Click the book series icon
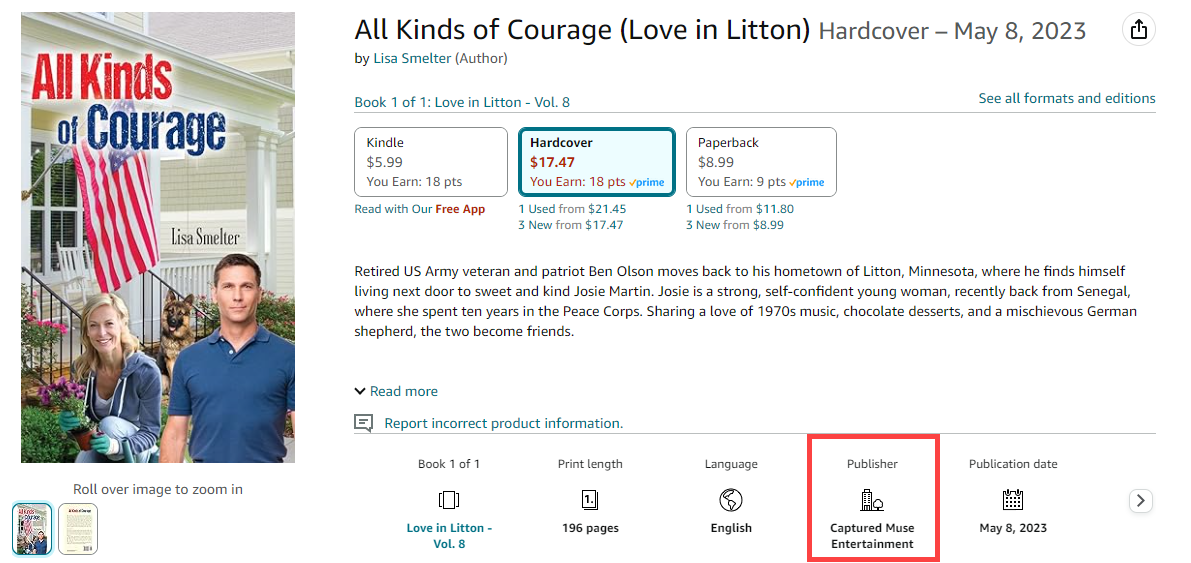 449,499
